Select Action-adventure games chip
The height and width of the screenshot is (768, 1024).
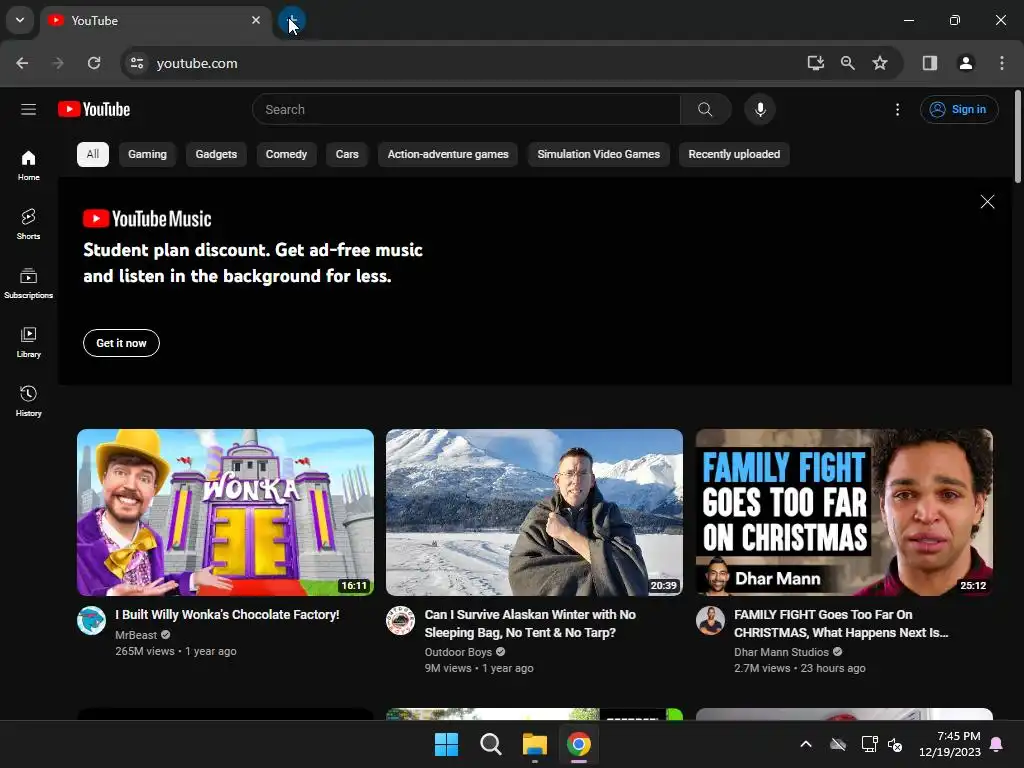pos(448,154)
